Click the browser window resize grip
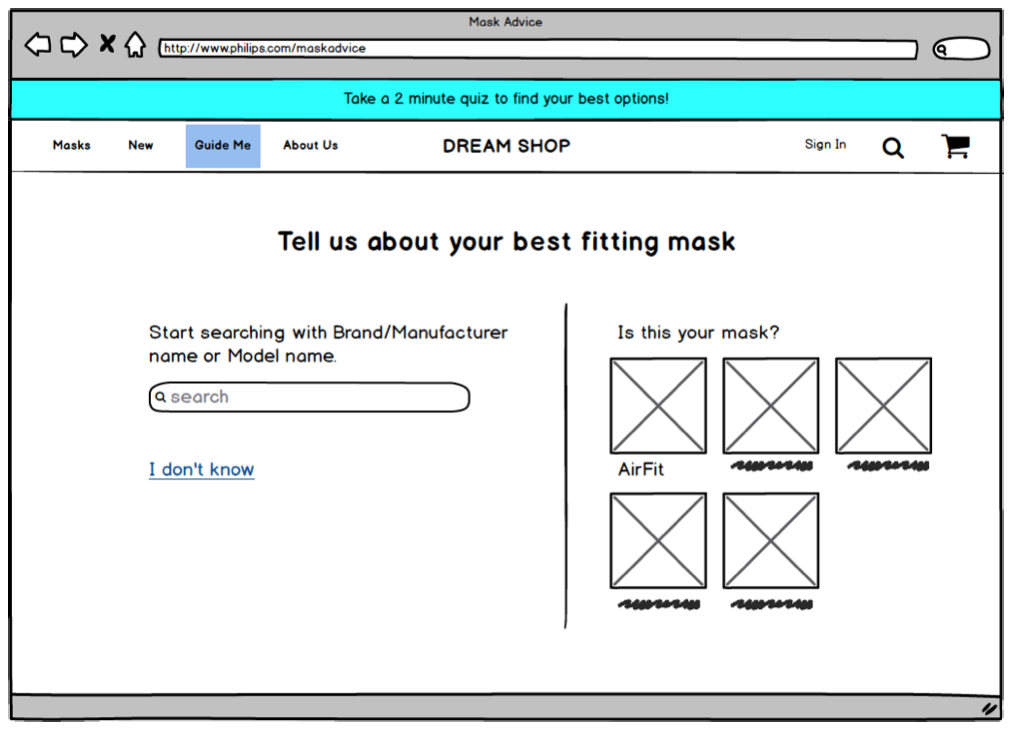This screenshot has height=734, width=1012. [989, 708]
